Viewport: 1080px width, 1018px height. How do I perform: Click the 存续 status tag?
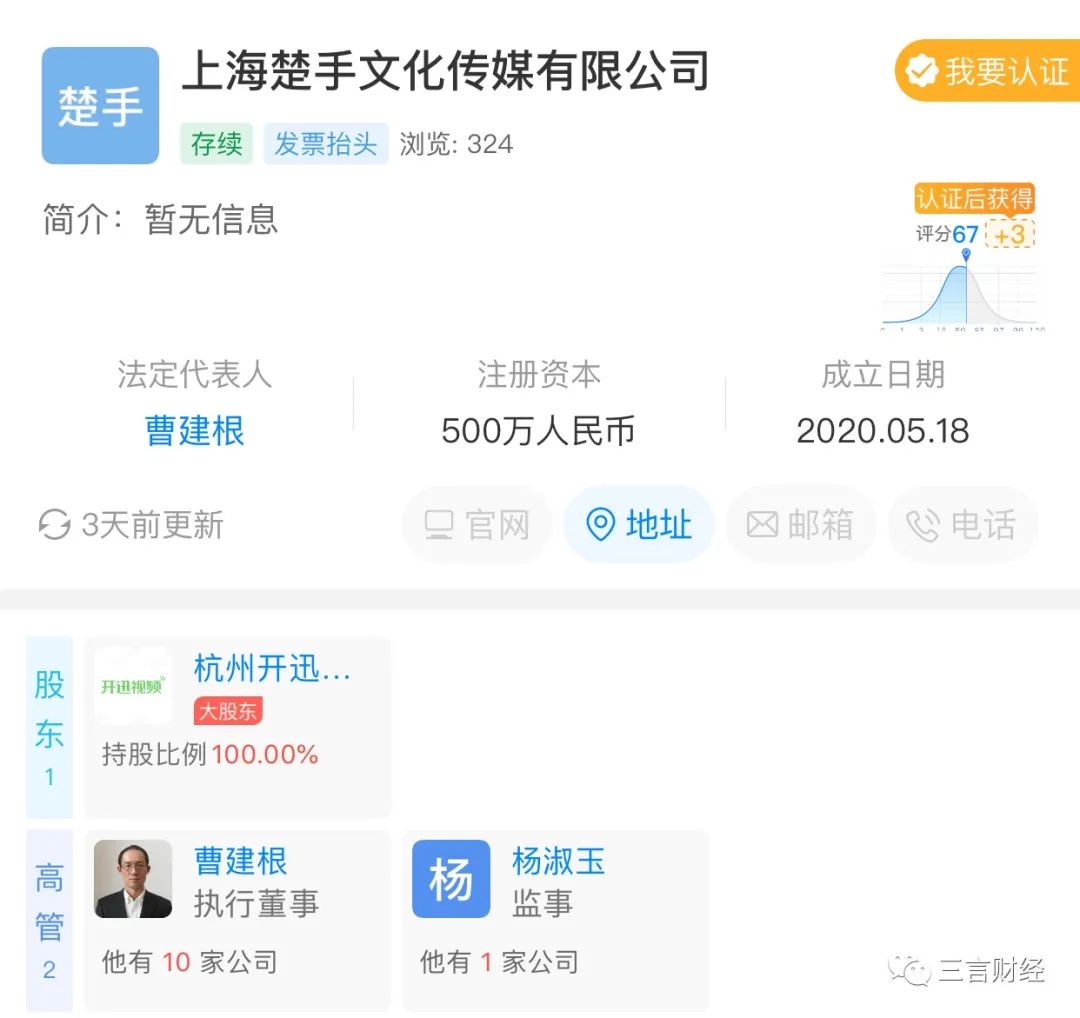tap(216, 144)
